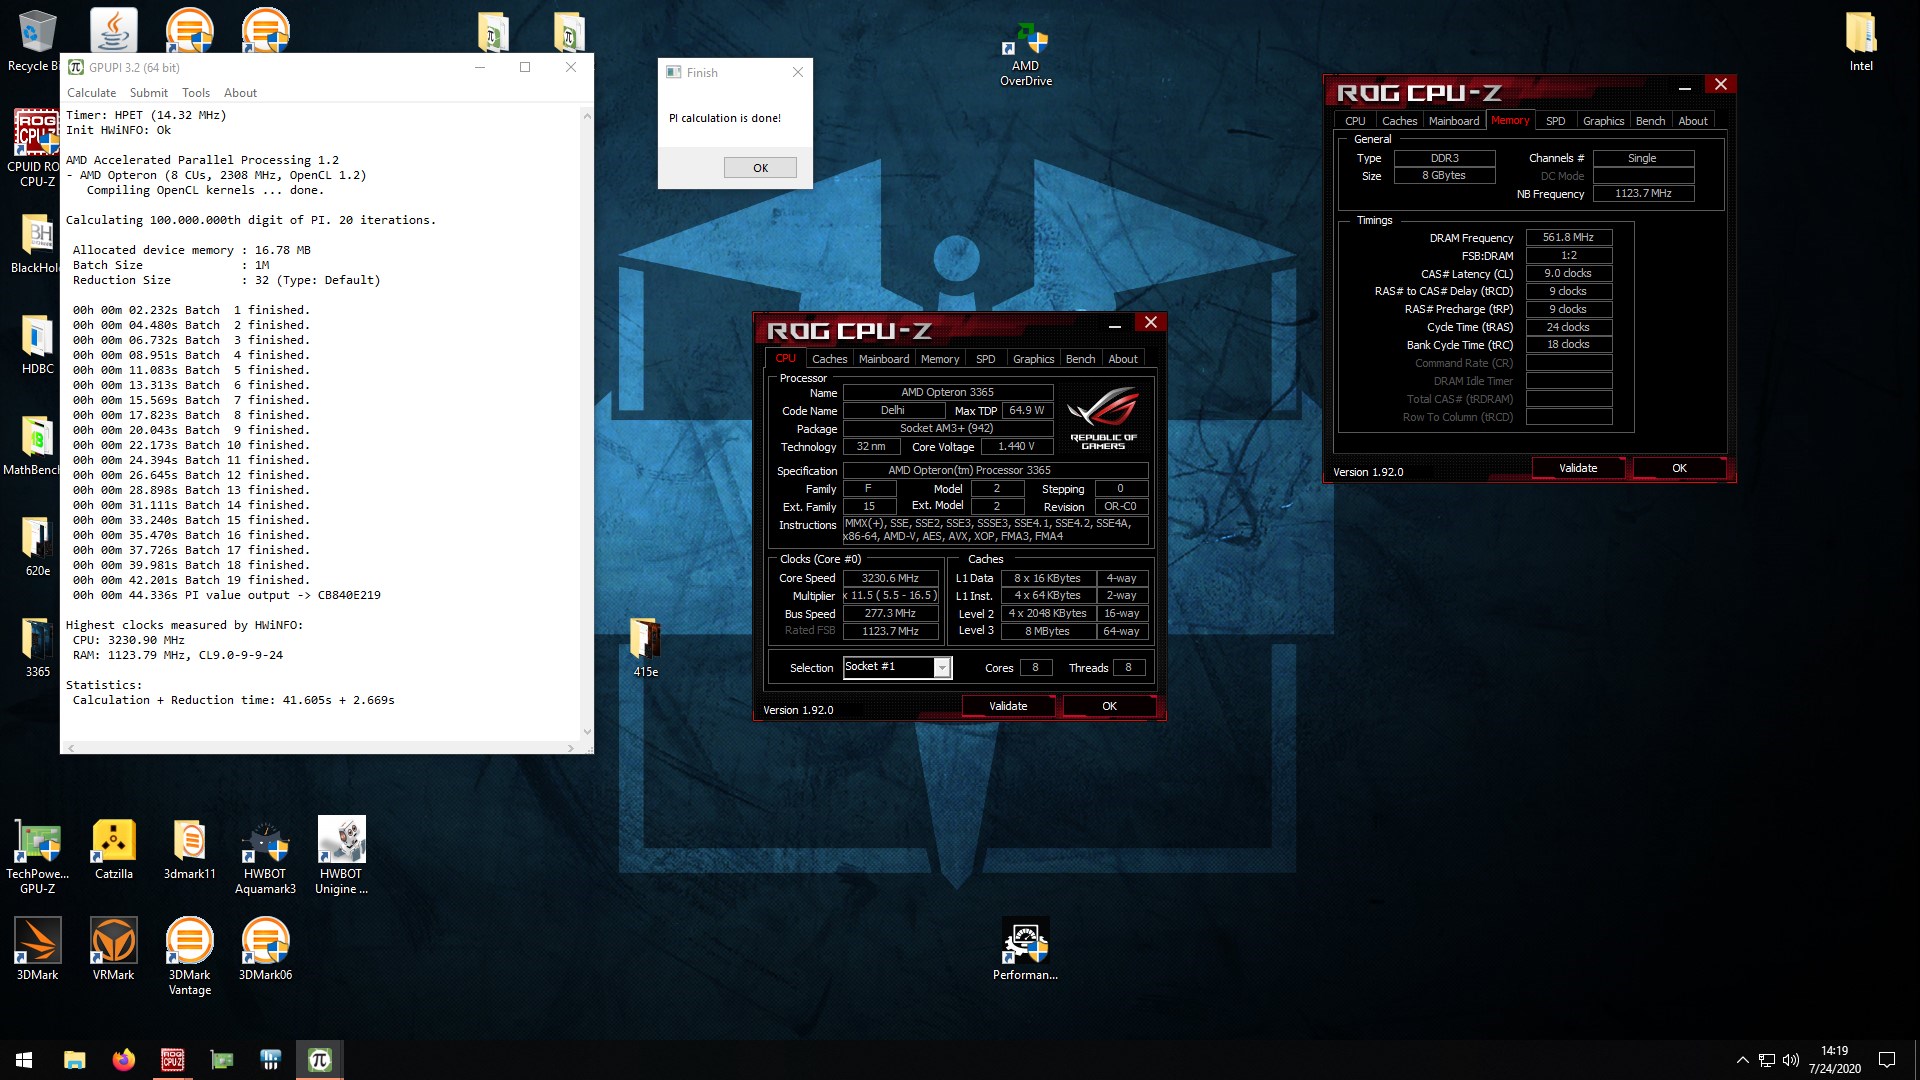1920x1080 pixels.
Task: Click OK in right CPU-Z Memory window
Action: point(1679,468)
